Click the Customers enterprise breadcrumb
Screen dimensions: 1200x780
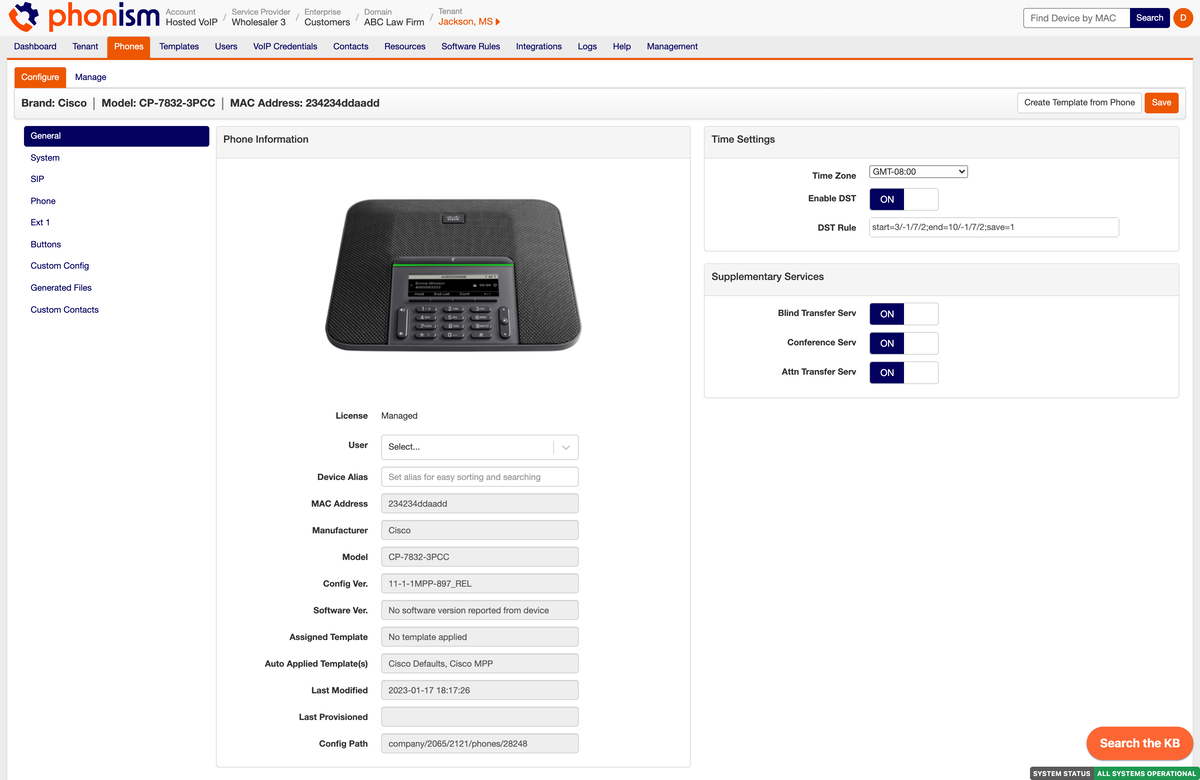coord(327,22)
